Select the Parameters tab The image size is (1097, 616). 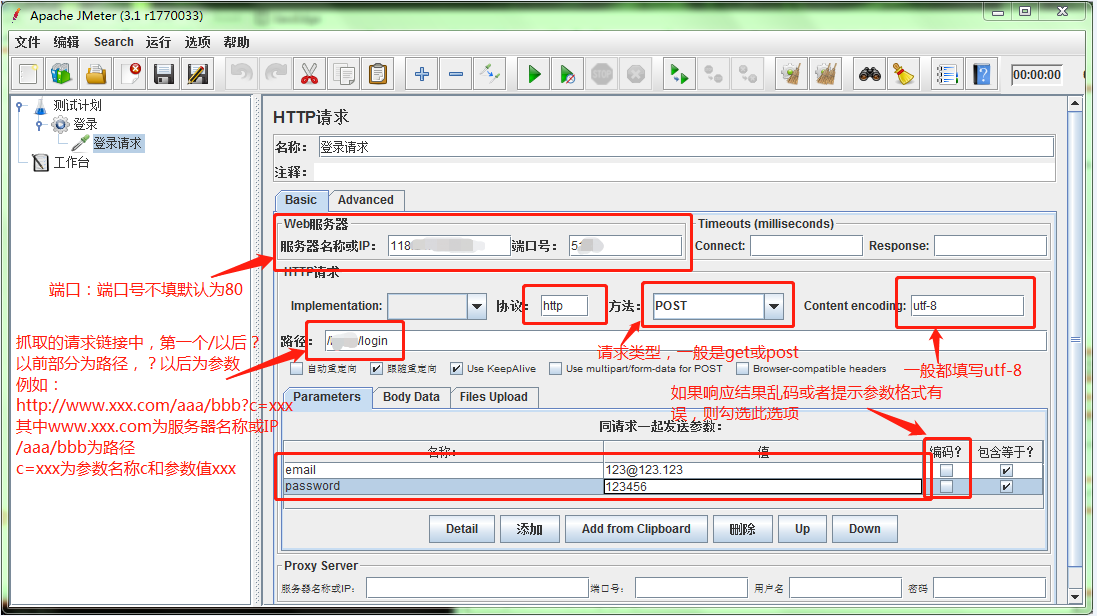click(x=327, y=397)
